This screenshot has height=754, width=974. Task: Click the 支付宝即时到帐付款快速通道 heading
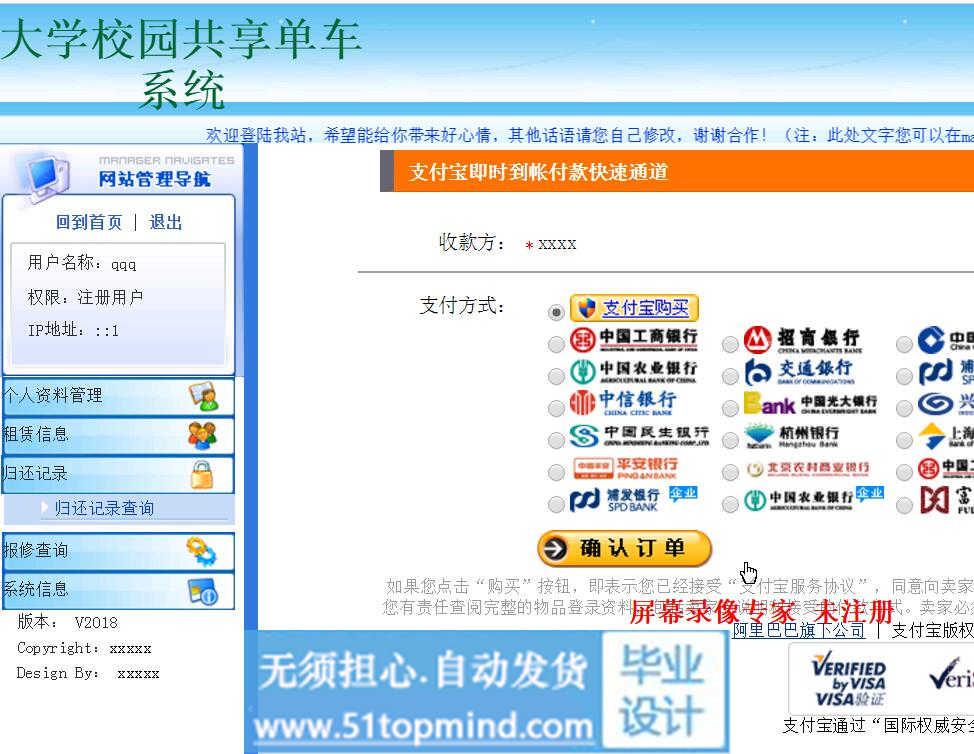538,172
